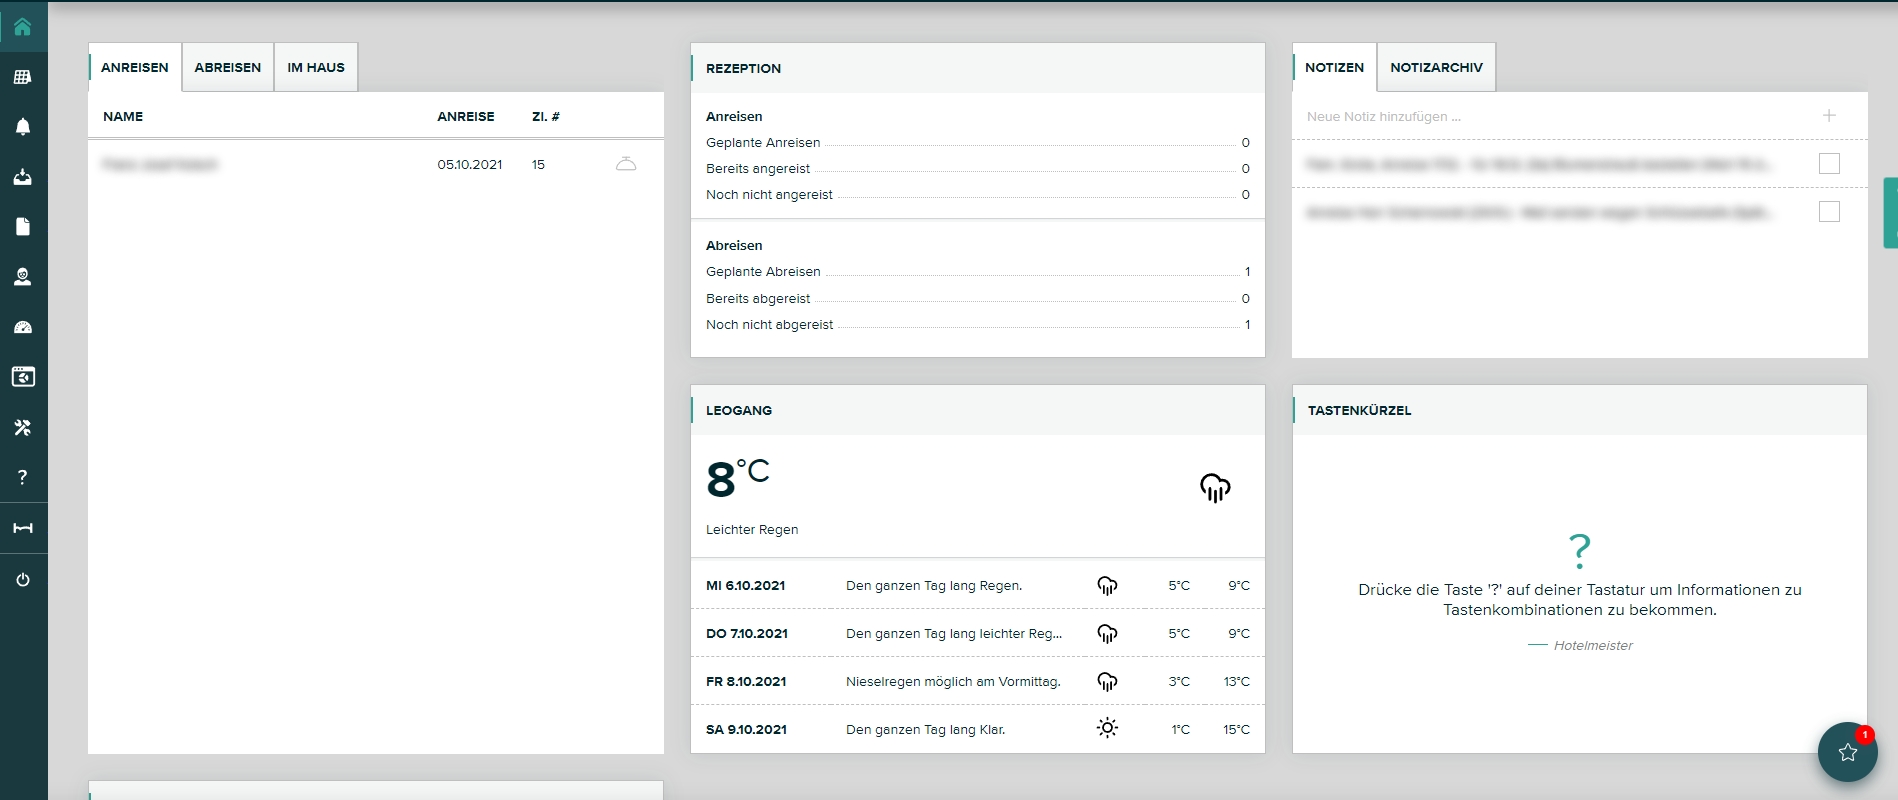The width and height of the screenshot is (1898, 800).
Task: Click the star feedback button with badge
Action: tap(1847, 752)
